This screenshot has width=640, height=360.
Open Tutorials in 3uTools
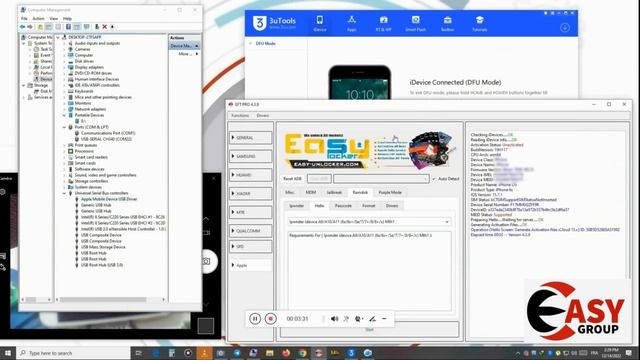pyautogui.click(x=480, y=23)
